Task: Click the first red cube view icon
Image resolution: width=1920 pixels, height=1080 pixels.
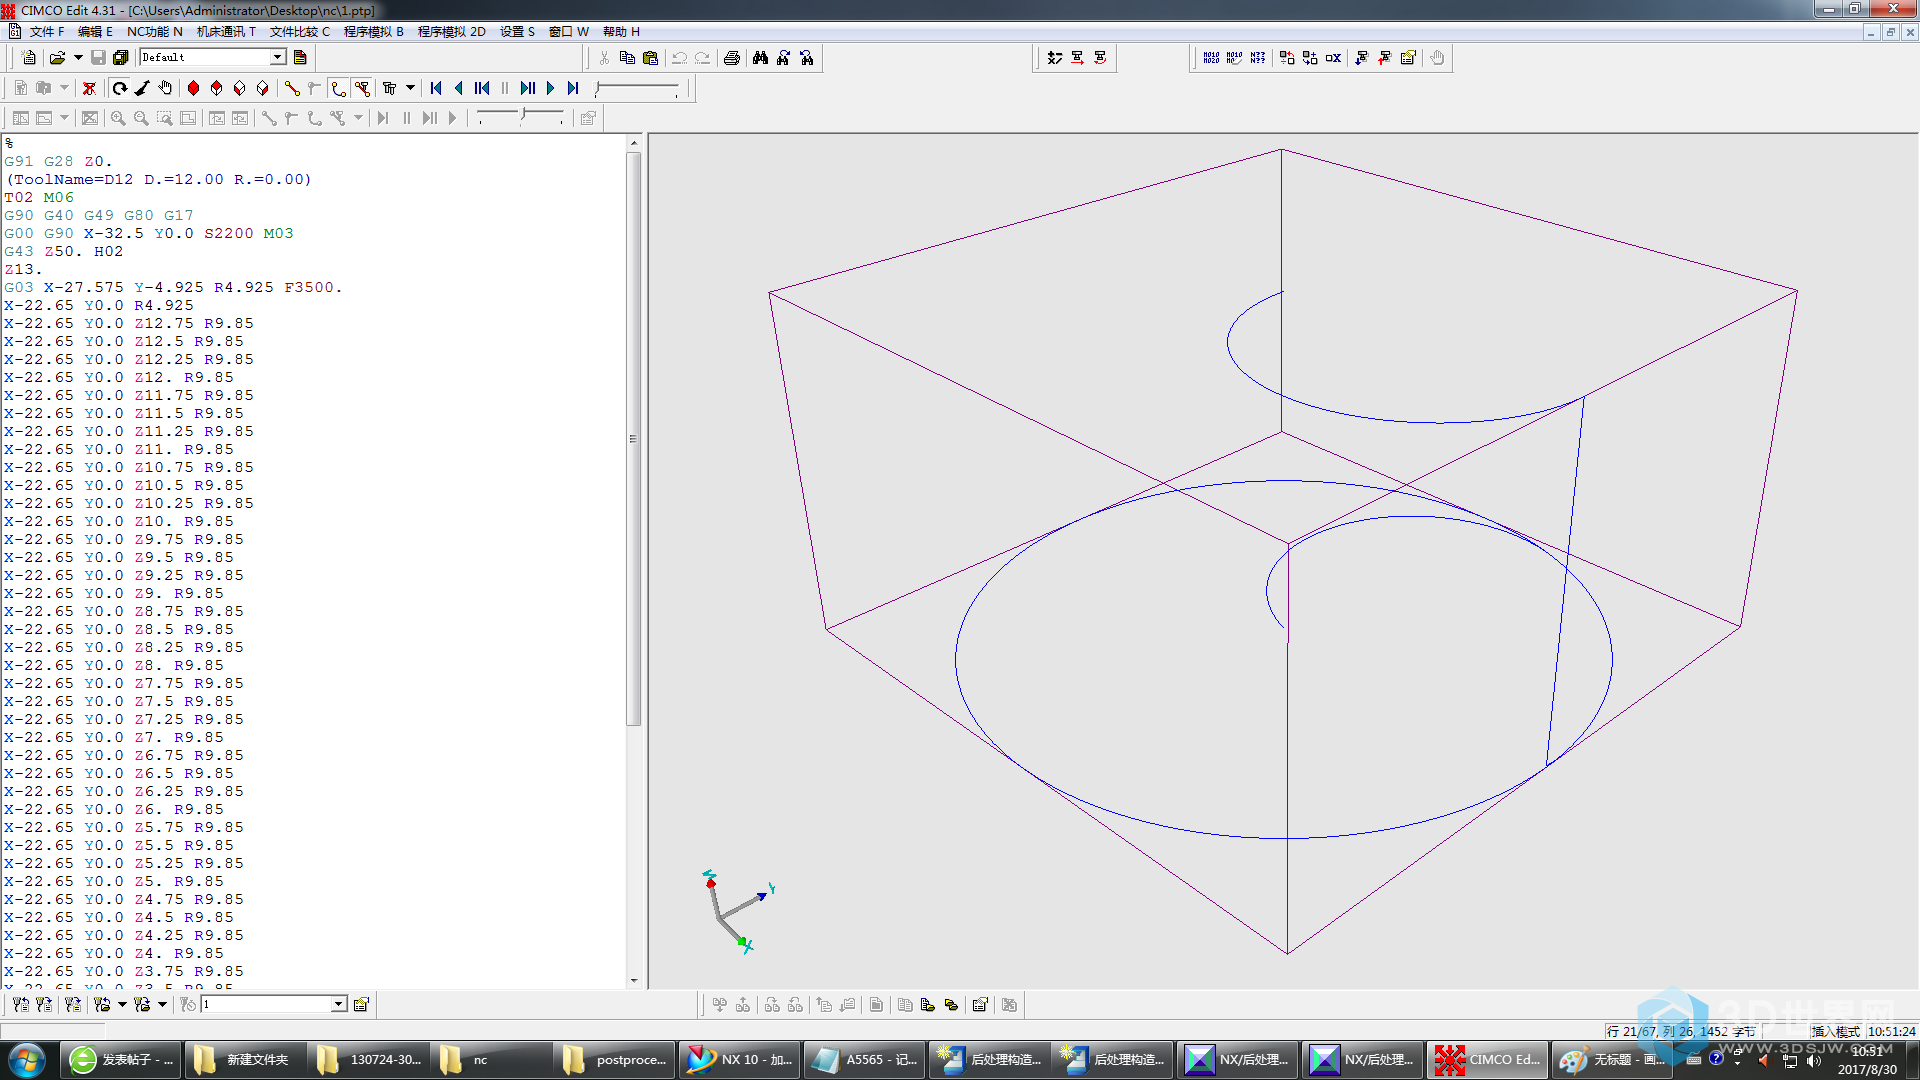Action: click(194, 88)
